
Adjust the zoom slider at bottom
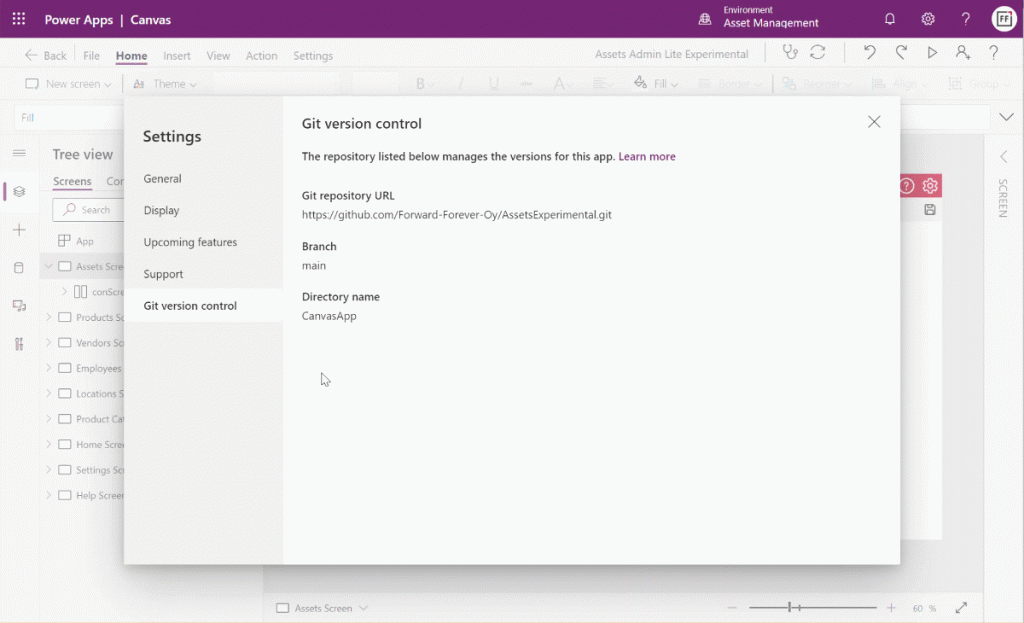(x=790, y=607)
